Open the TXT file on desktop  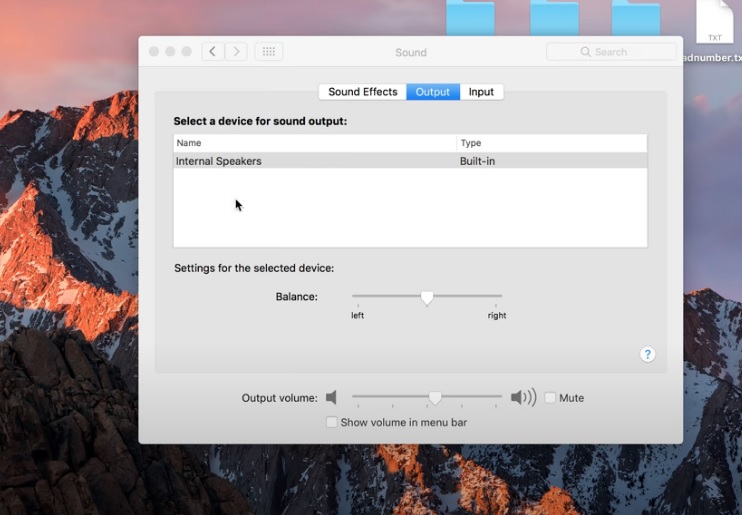pyautogui.click(x=715, y=21)
